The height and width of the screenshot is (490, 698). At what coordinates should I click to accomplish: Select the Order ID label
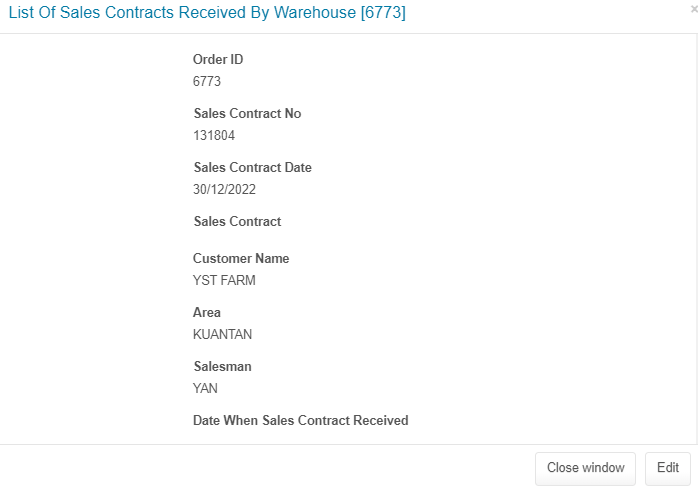pyautogui.click(x=218, y=59)
